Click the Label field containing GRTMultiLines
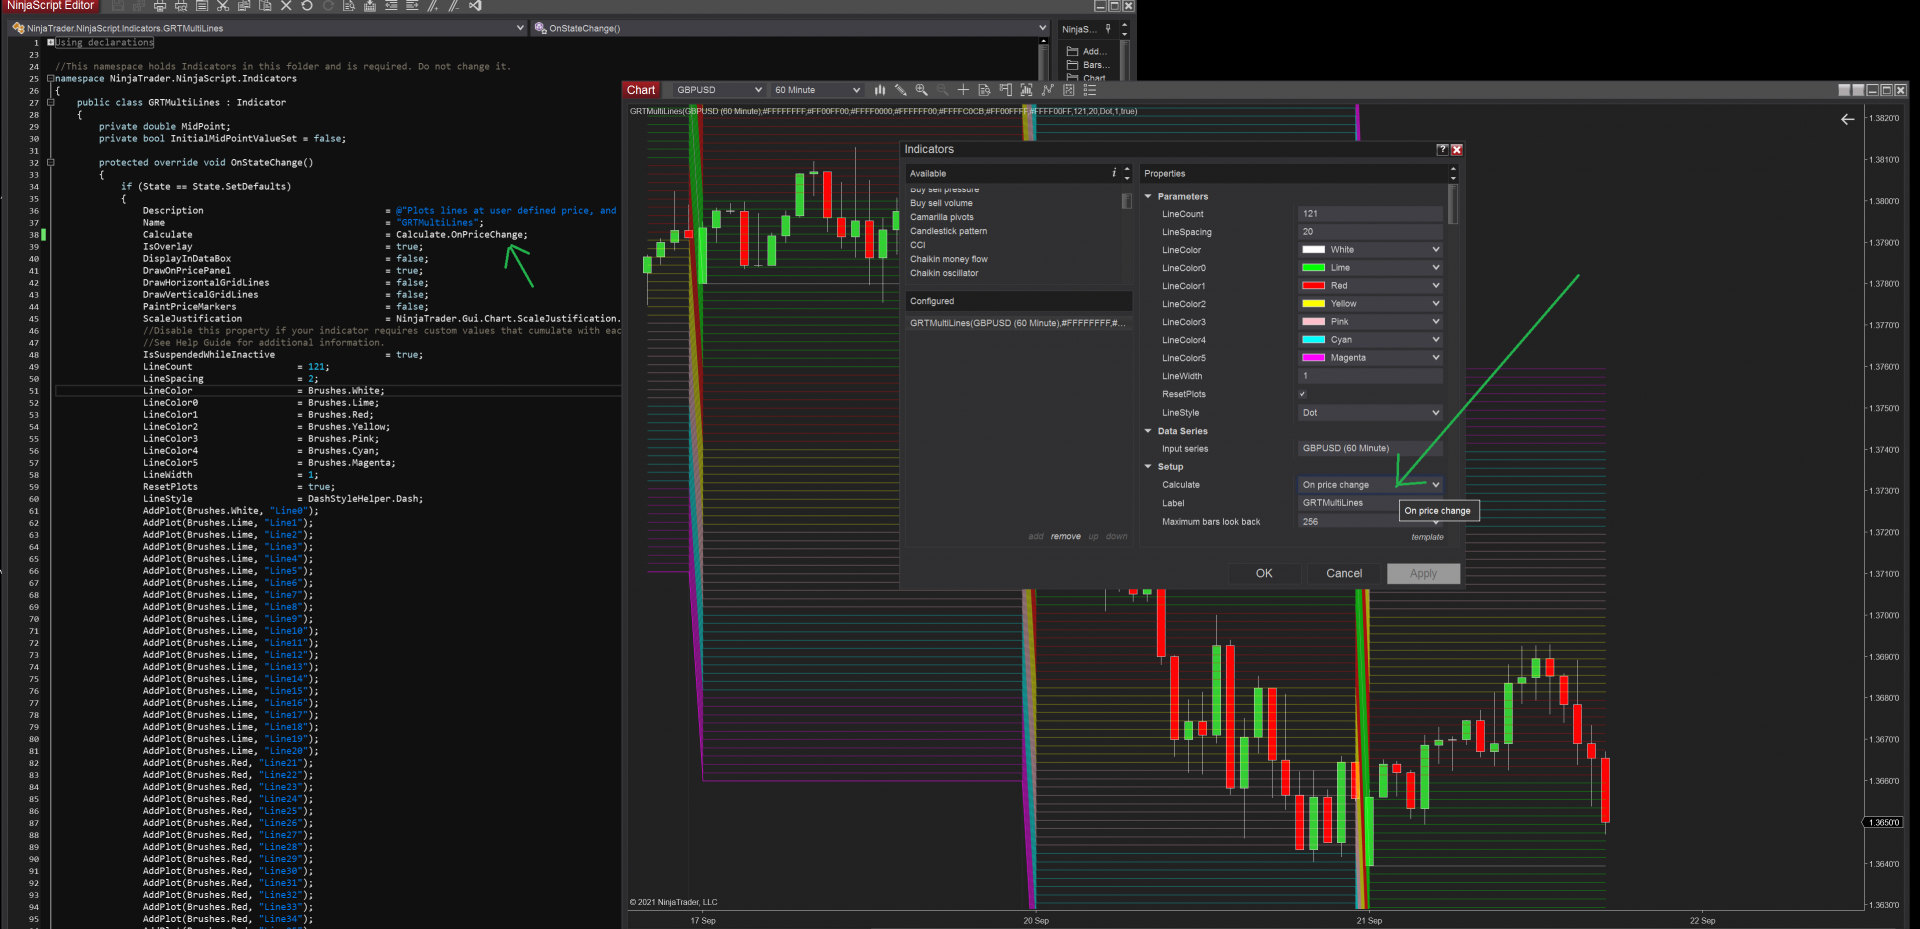The image size is (1920, 929). click(x=1370, y=503)
